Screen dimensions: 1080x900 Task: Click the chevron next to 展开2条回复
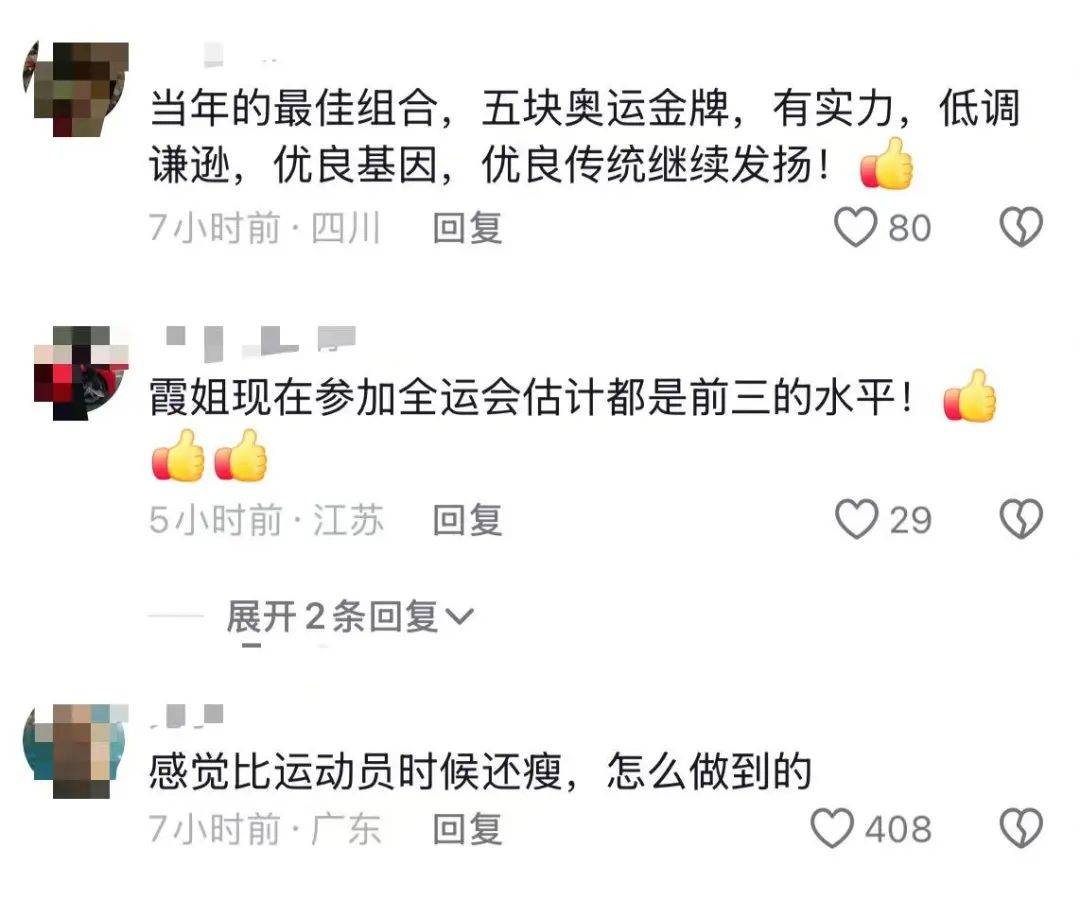[459, 616]
